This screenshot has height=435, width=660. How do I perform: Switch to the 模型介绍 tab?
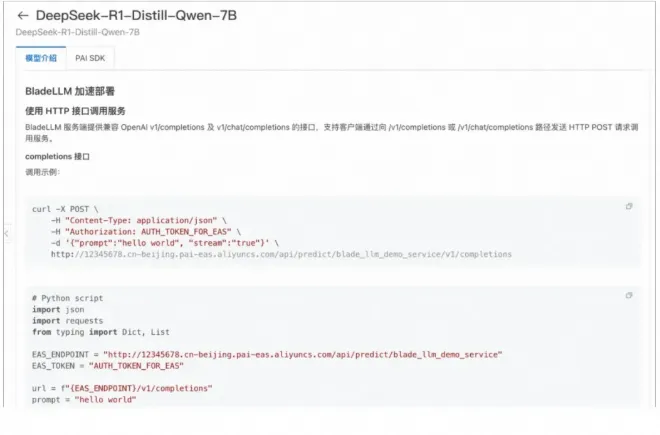pos(41,58)
